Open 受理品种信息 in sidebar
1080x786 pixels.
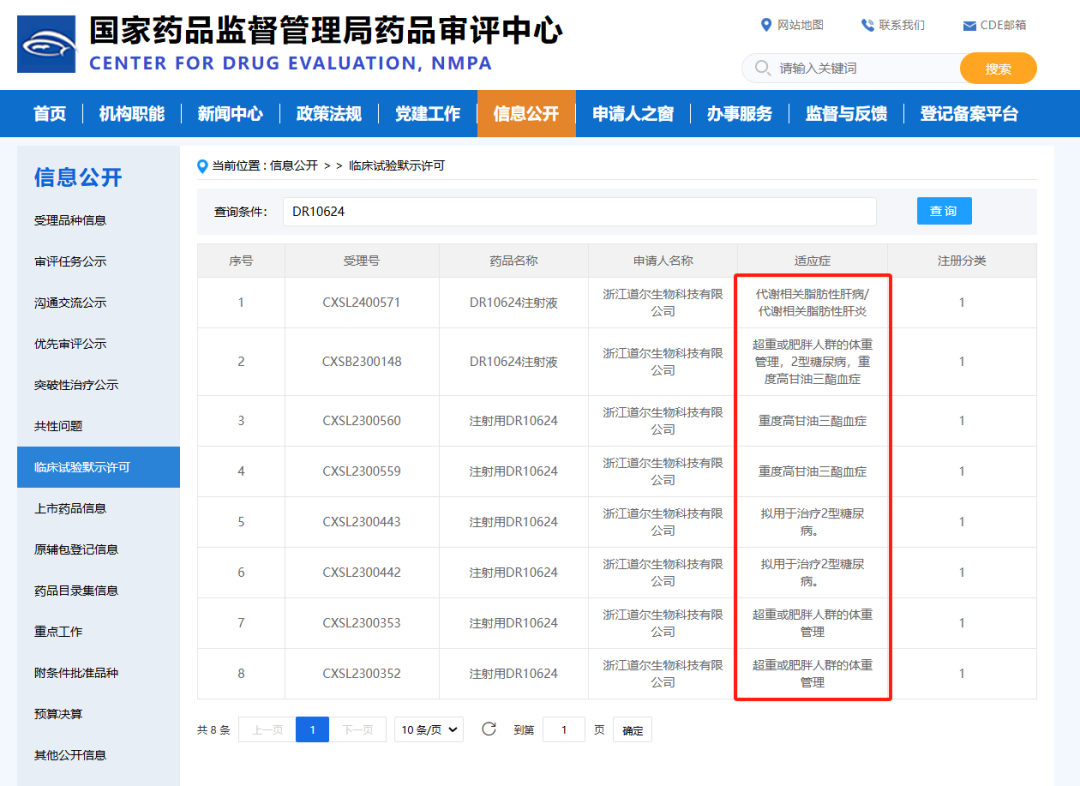point(70,220)
